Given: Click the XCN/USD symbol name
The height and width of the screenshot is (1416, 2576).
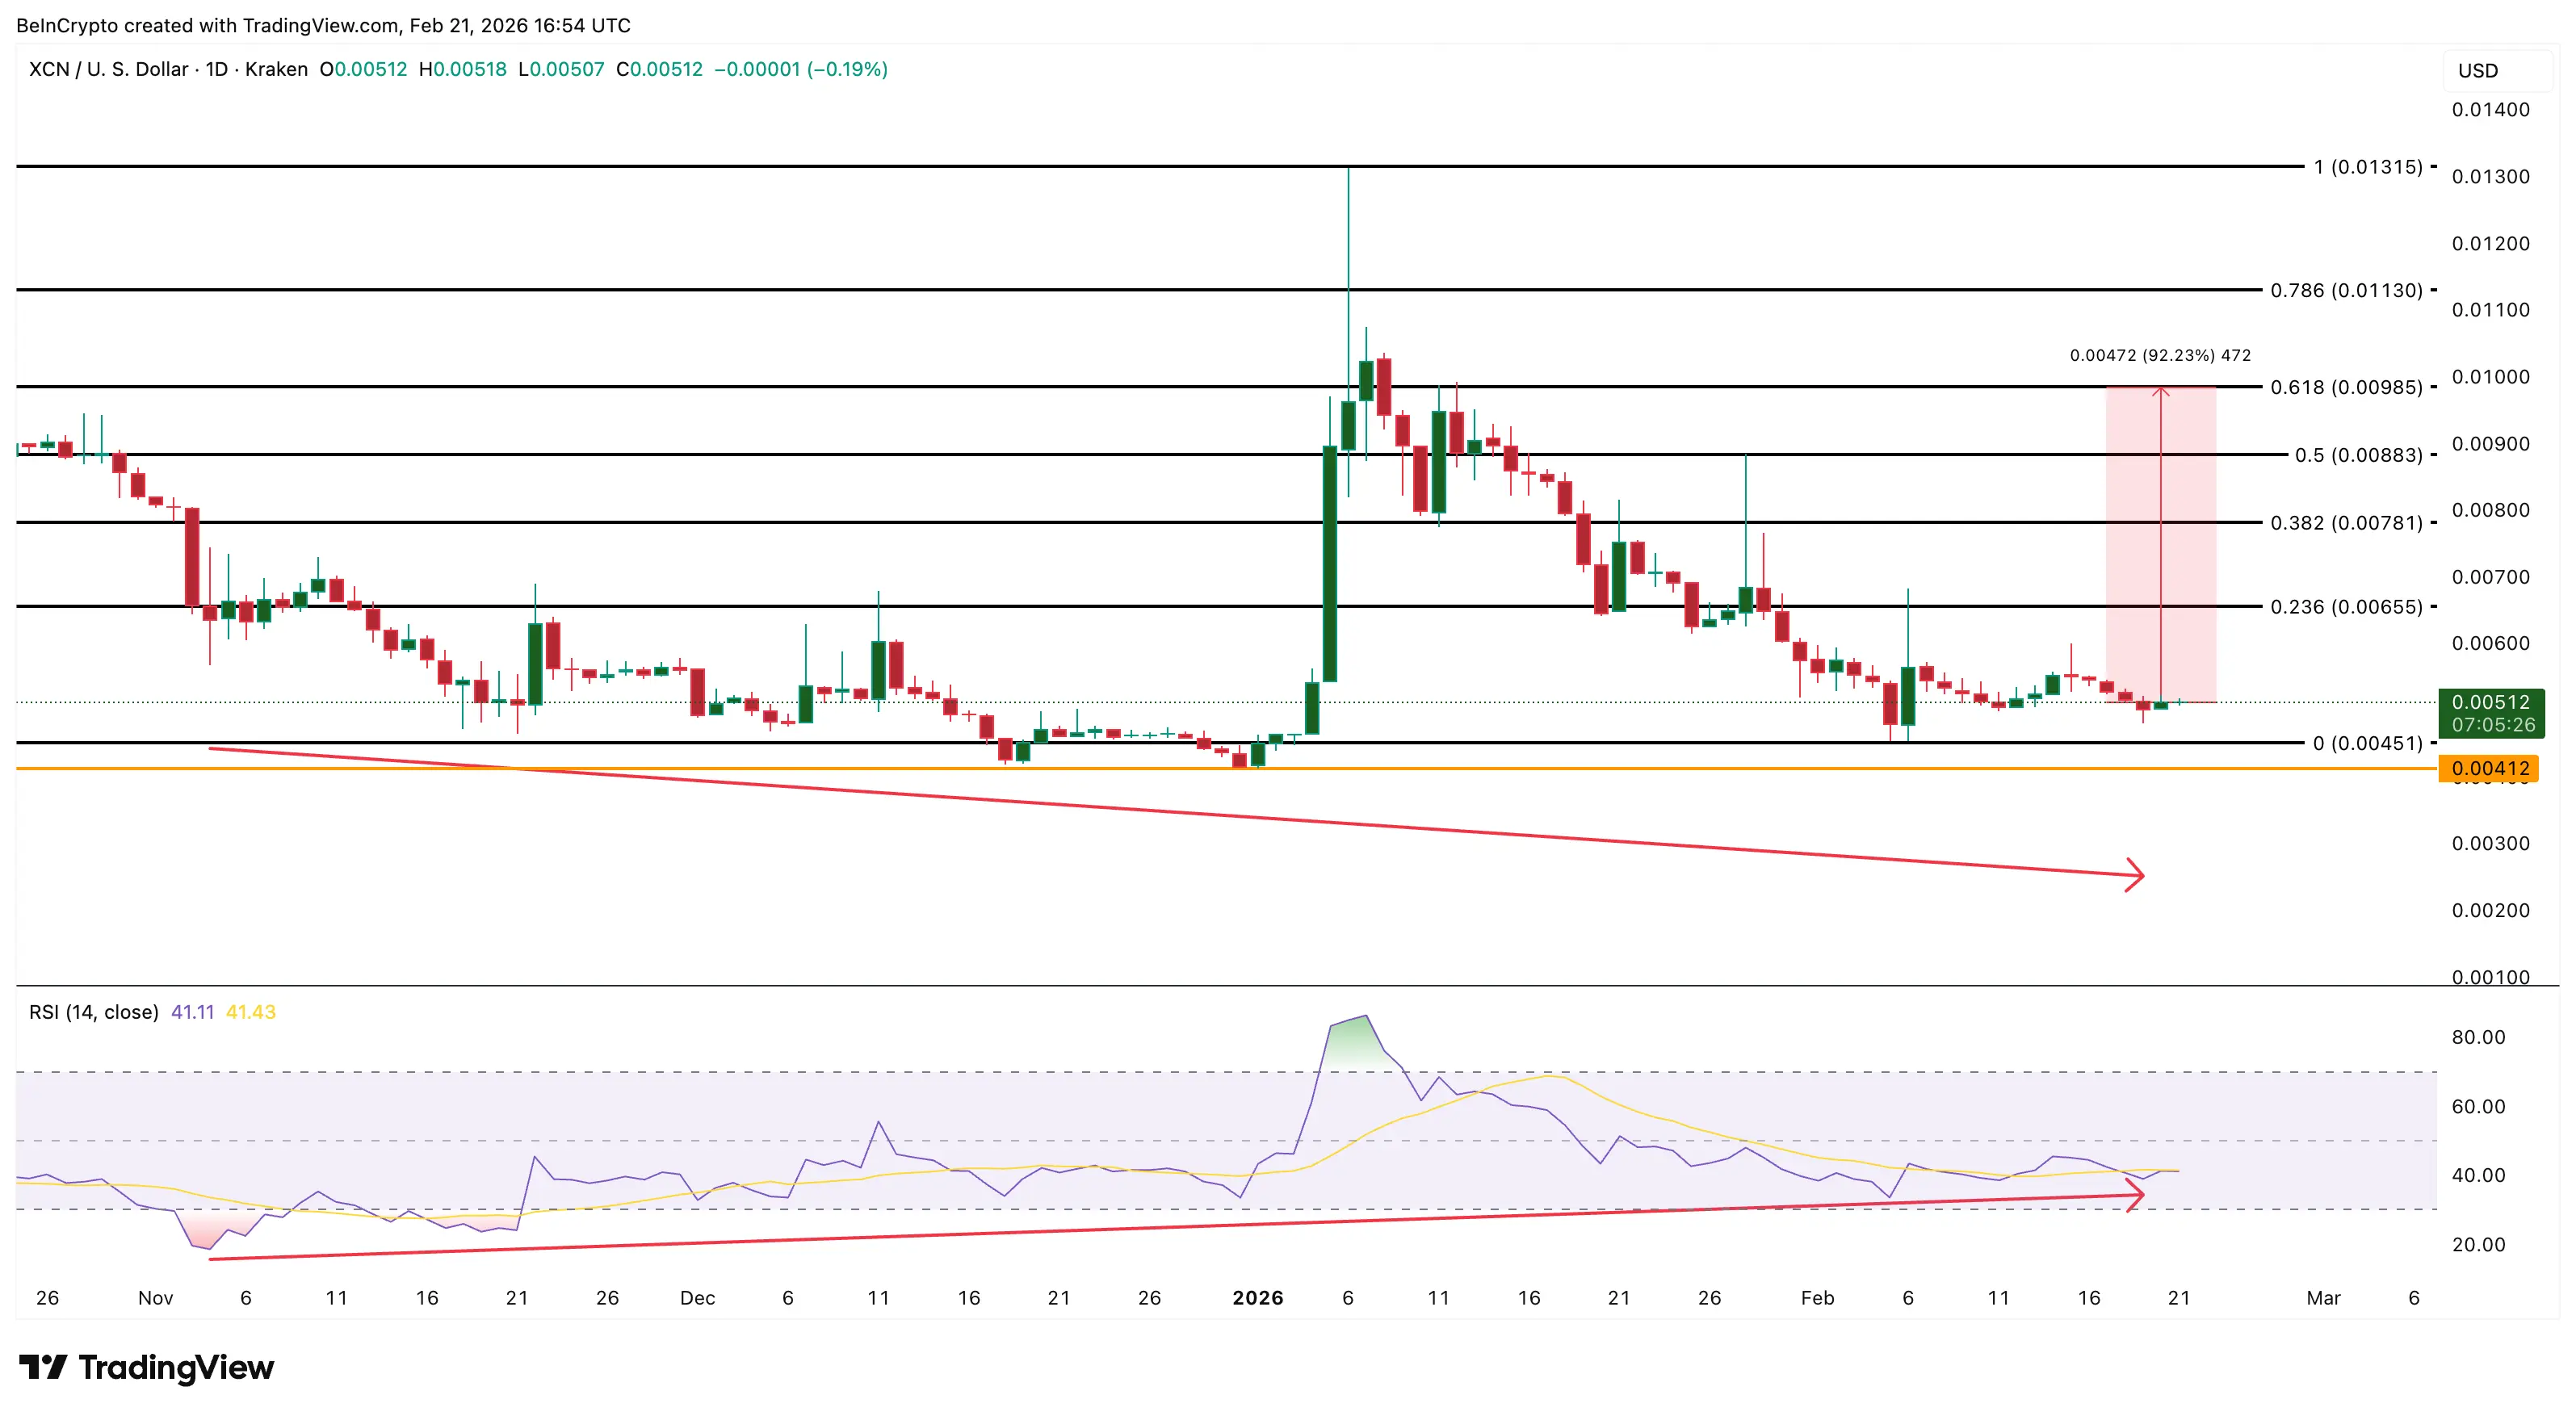Looking at the screenshot, I should click(x=110, y=70).
